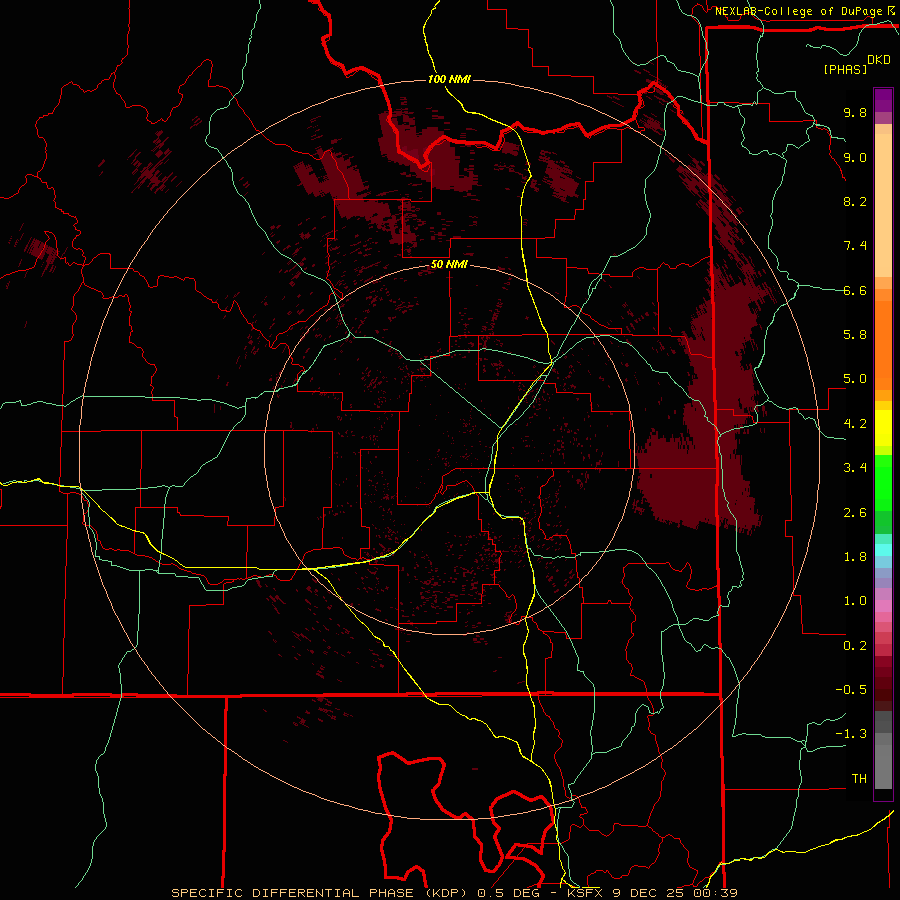
Task: Click the 8.2 color scale value
Action: point(855,201)
